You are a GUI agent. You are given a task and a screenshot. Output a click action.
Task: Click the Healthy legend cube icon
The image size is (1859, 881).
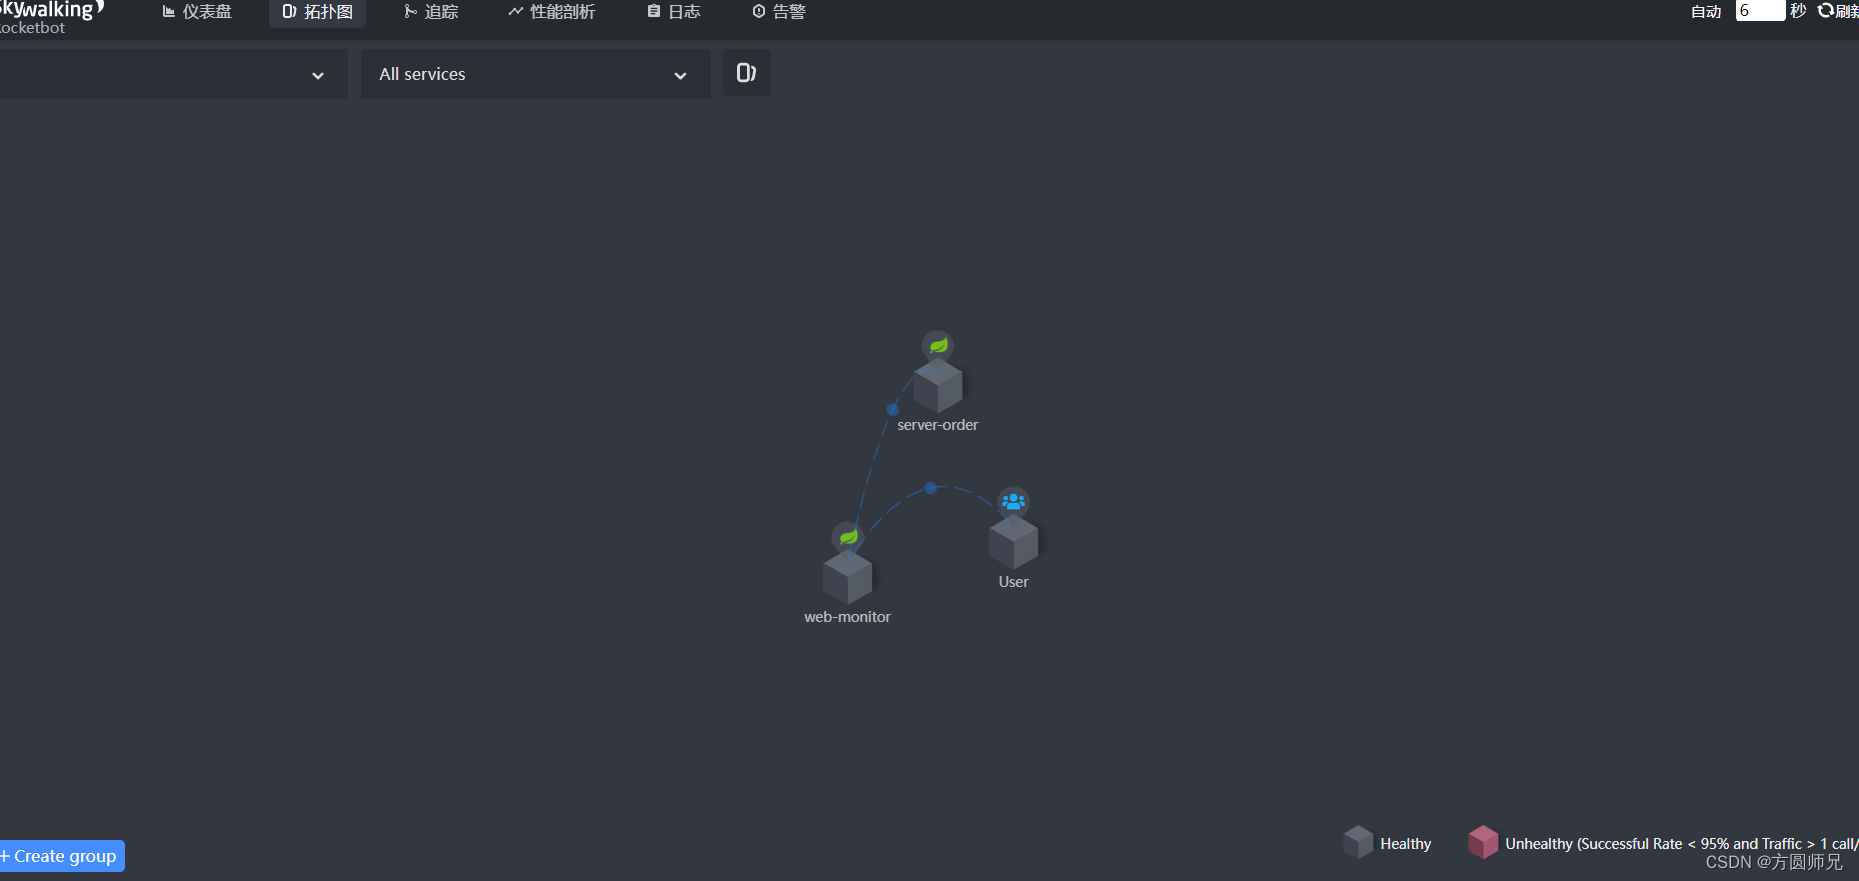(x=1358, y=842)
